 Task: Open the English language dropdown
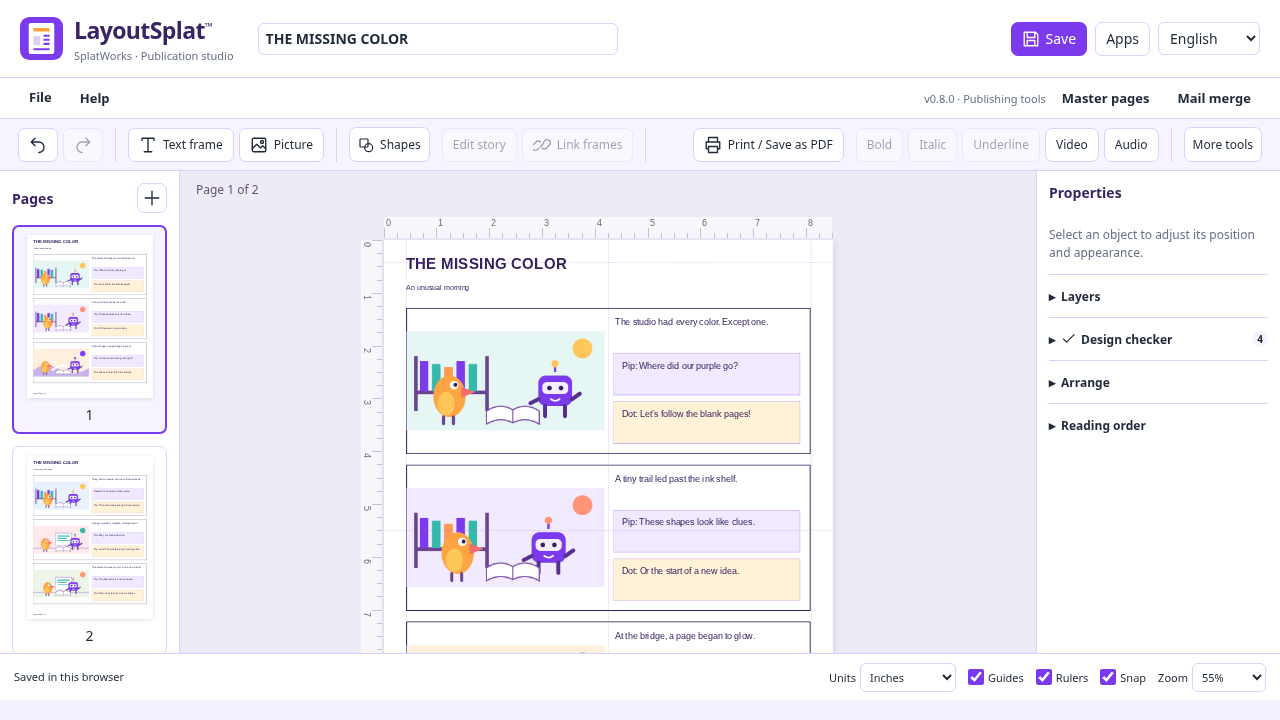1209,39
